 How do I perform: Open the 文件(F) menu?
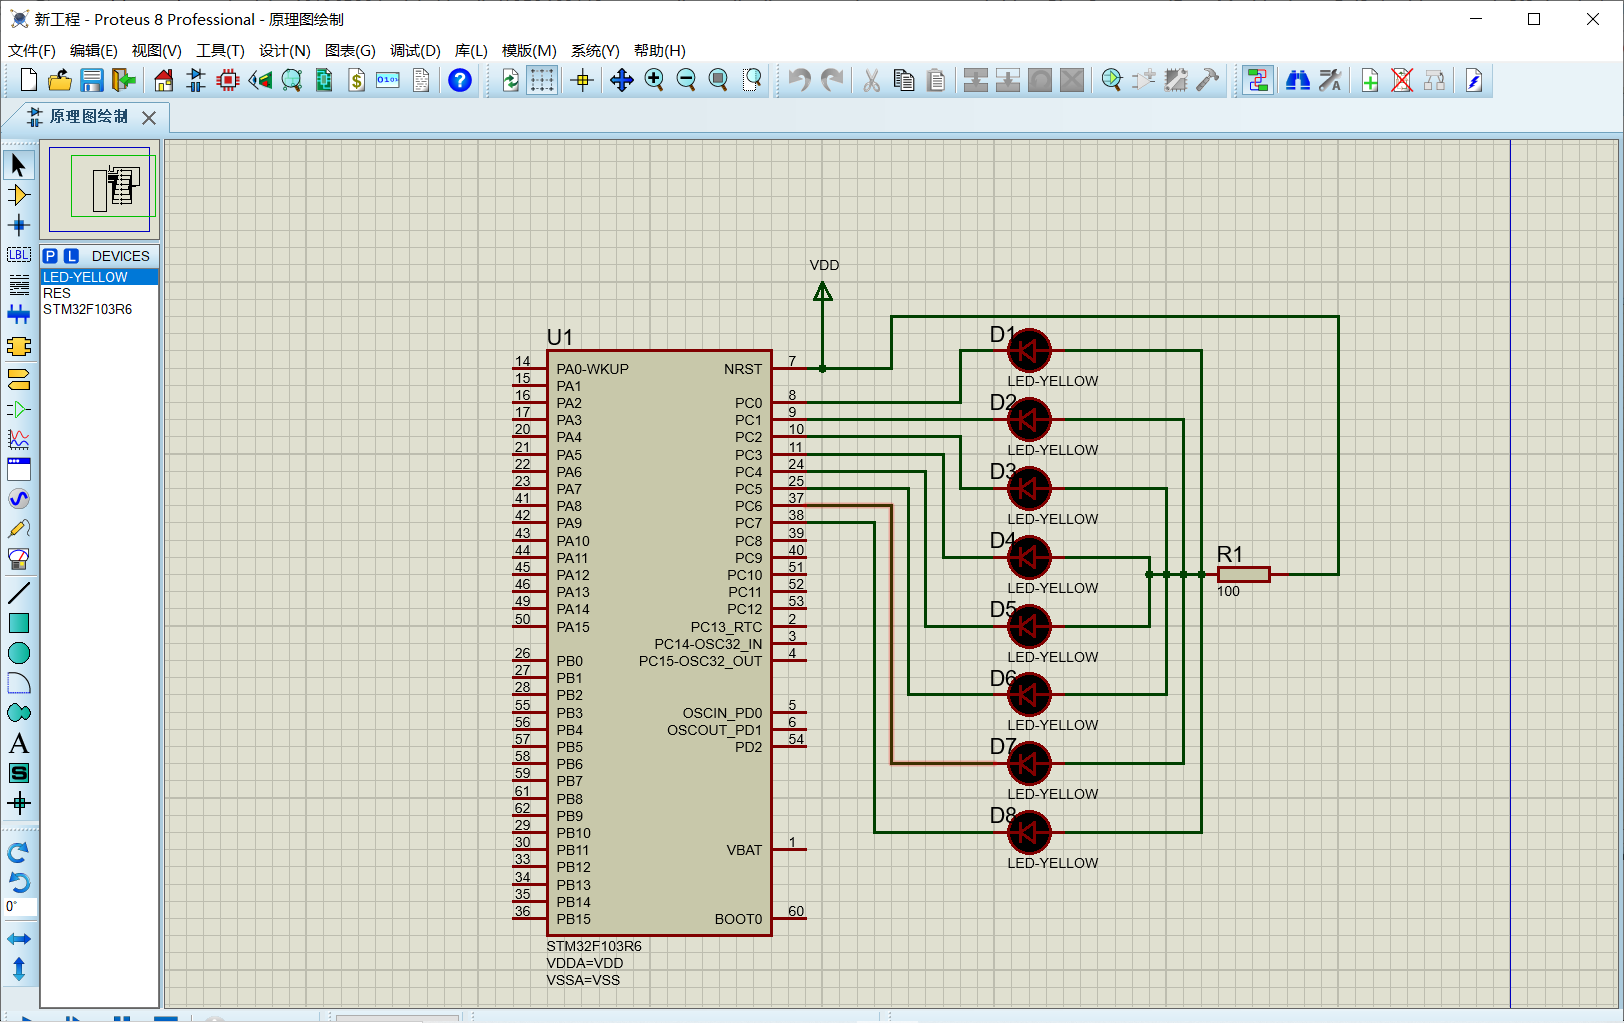(x=32, y=51)
